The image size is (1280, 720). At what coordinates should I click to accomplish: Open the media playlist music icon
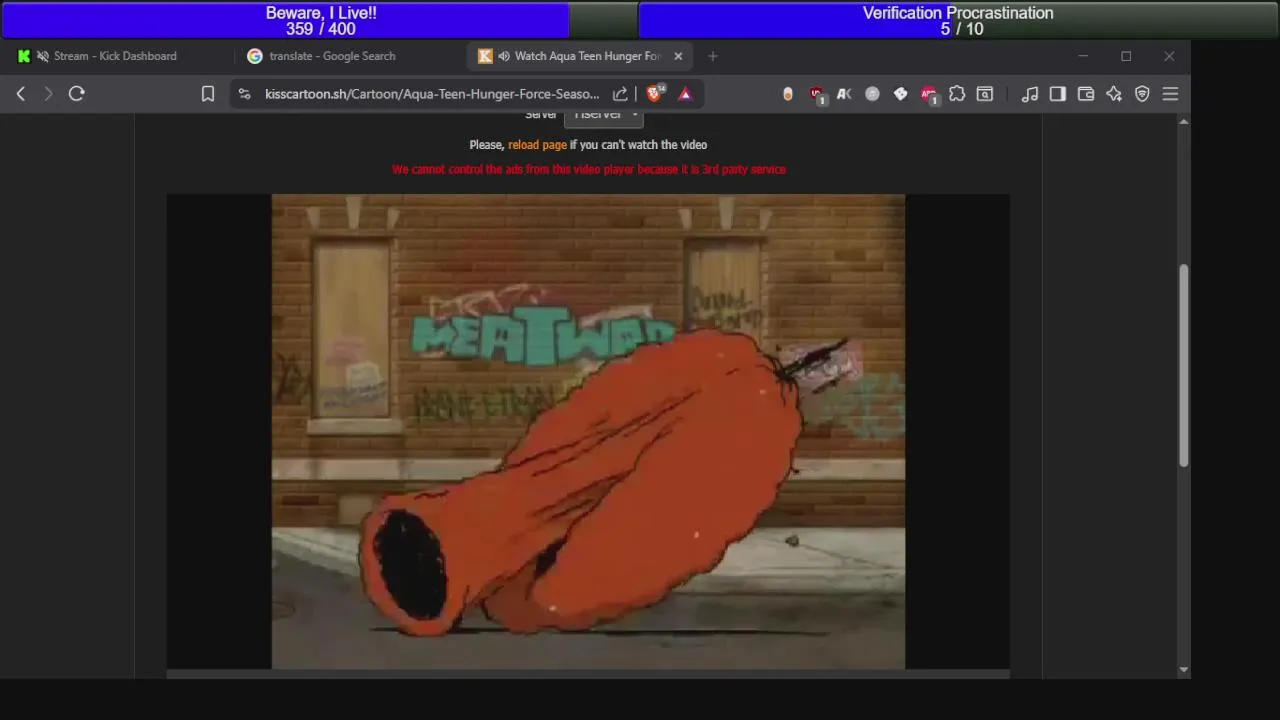pyautogui.click(x=1030, y=94)
